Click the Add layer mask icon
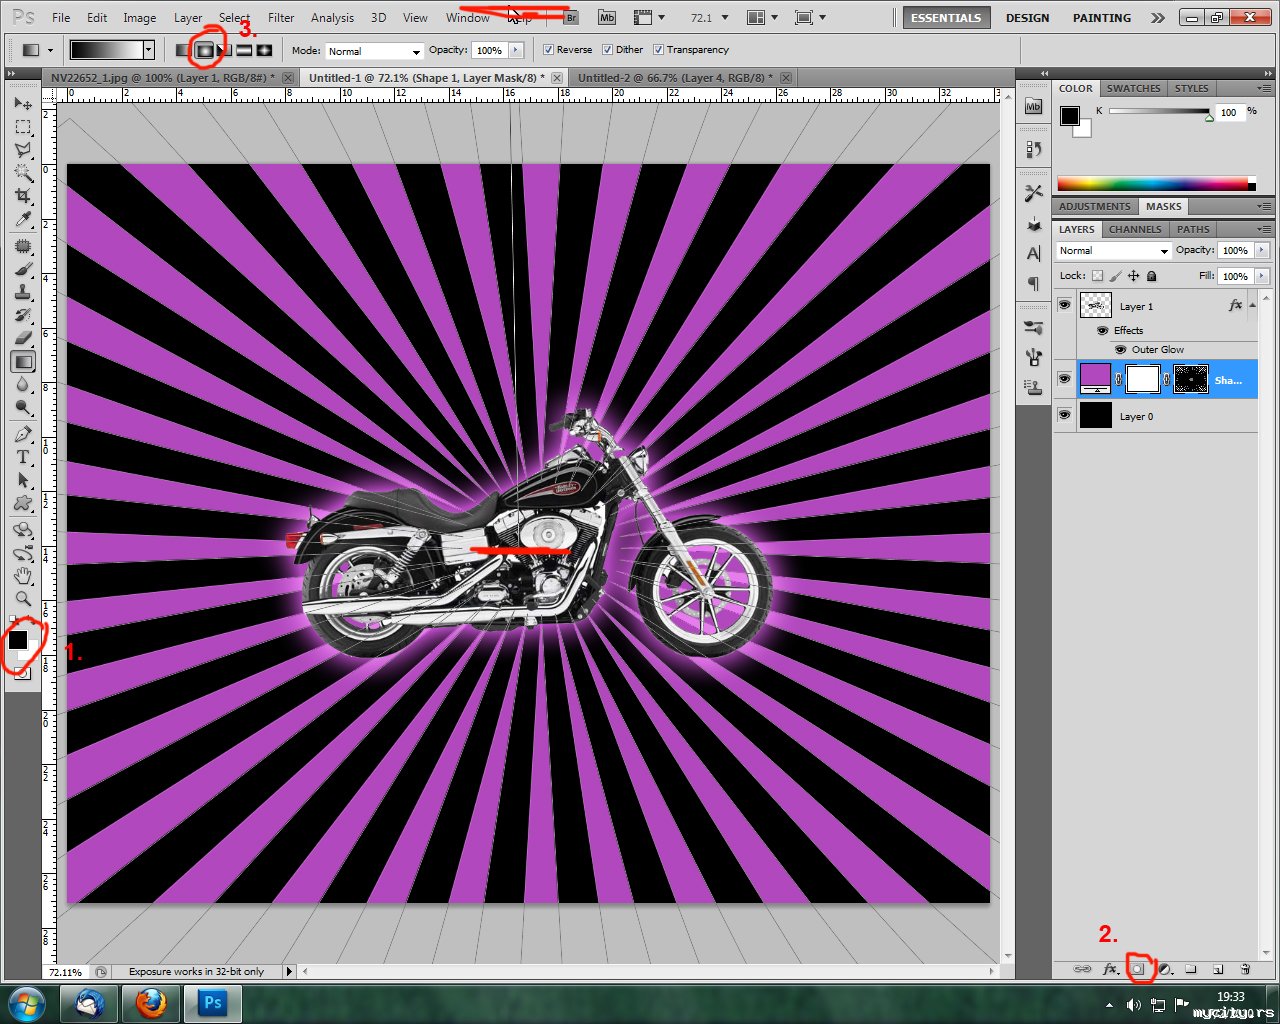The width and height of the screenshot is (1280, 1024). point(1137,969)
